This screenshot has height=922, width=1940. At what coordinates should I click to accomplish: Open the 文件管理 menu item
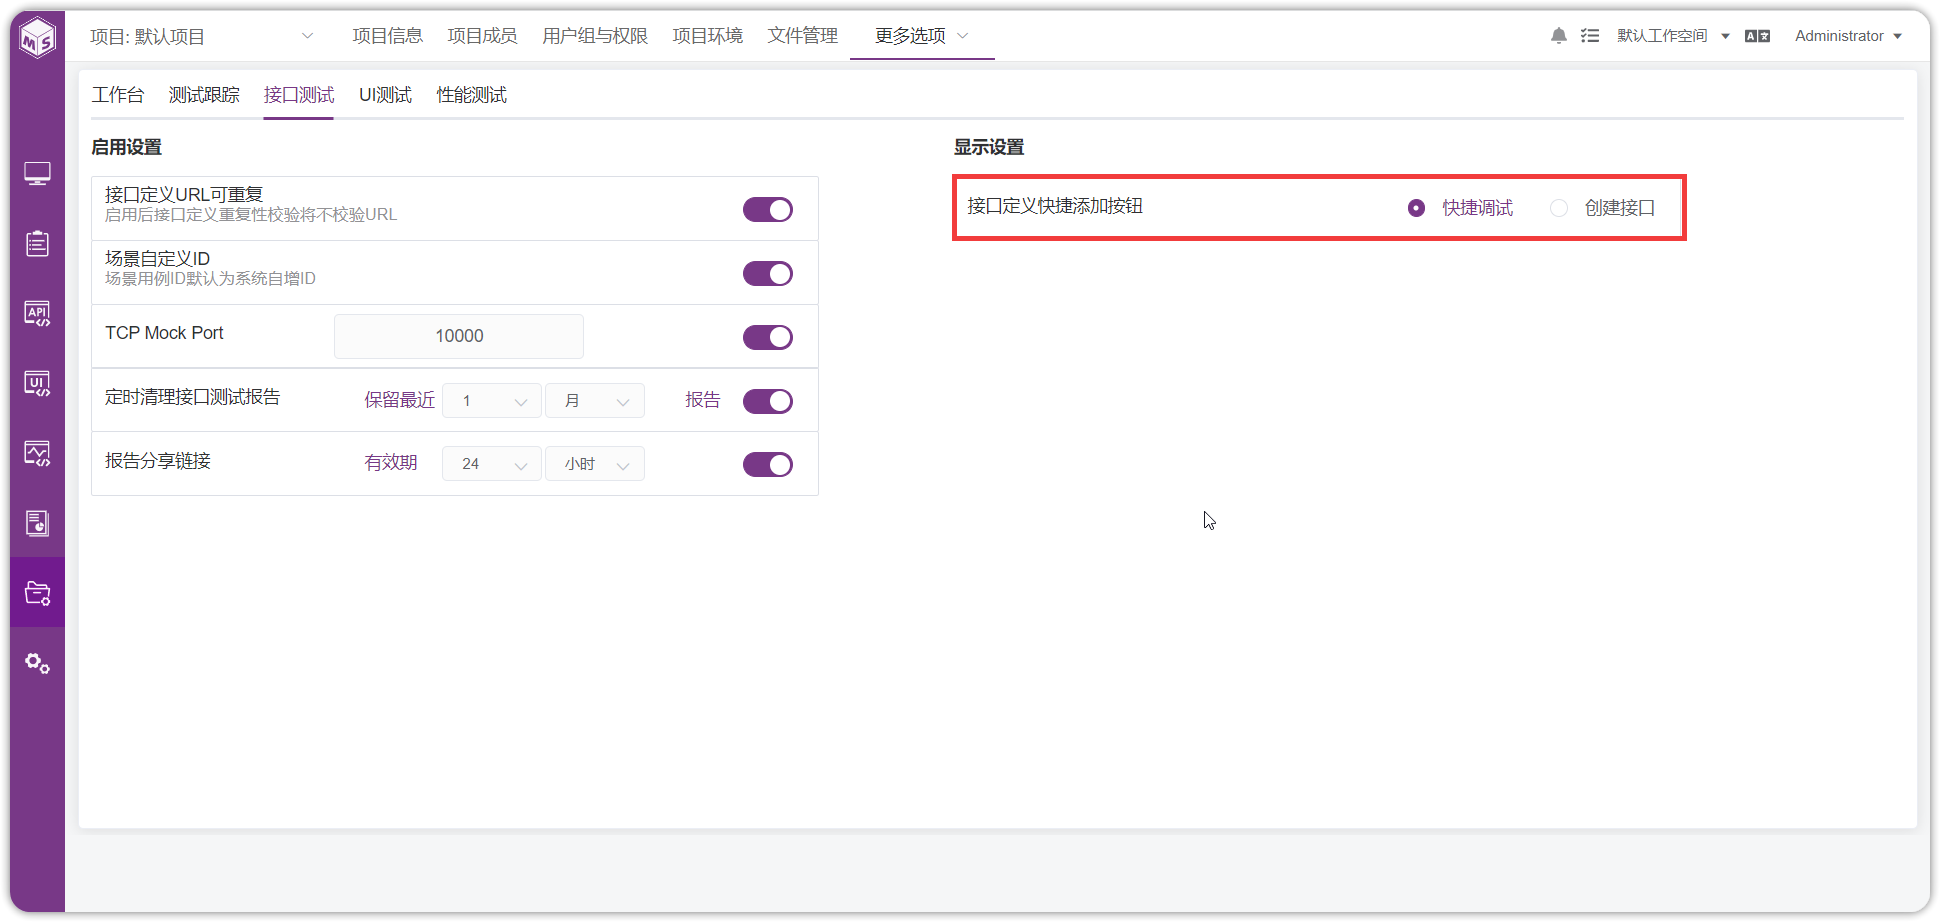point(802,36)
